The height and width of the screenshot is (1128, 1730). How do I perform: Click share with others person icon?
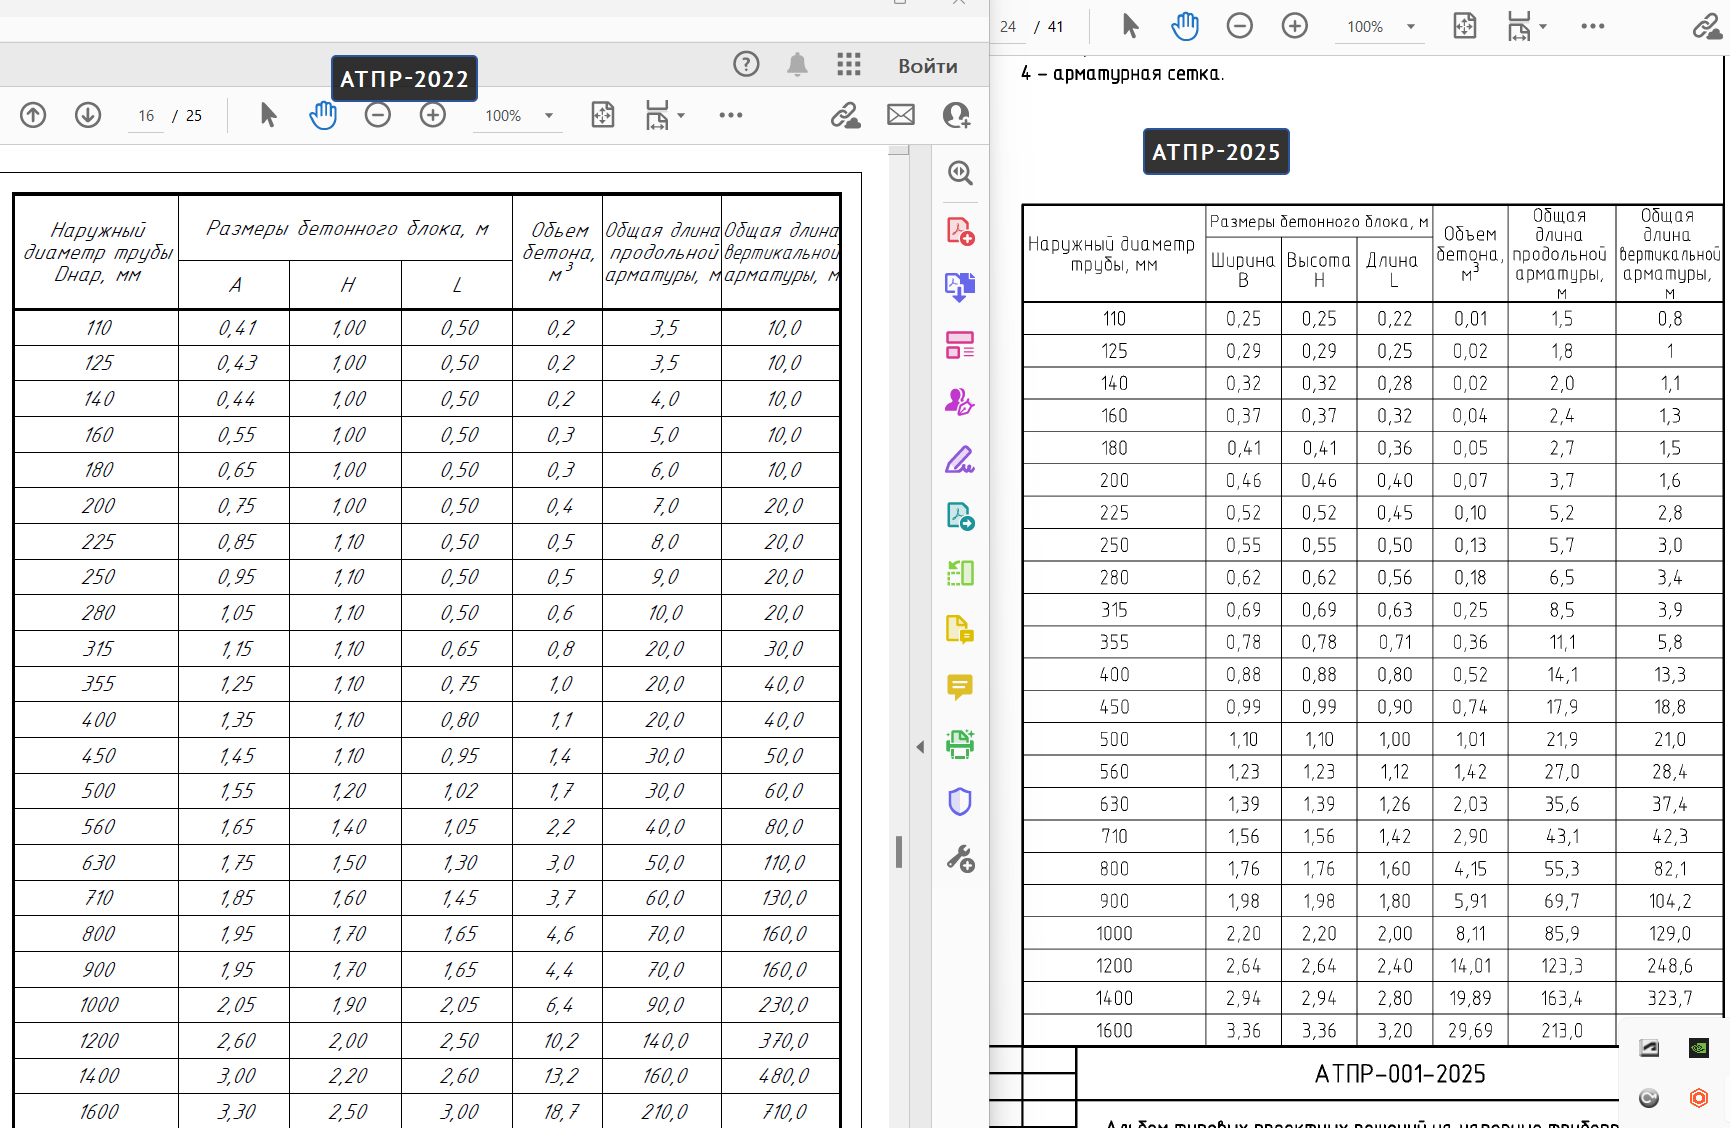click(956, 115)
